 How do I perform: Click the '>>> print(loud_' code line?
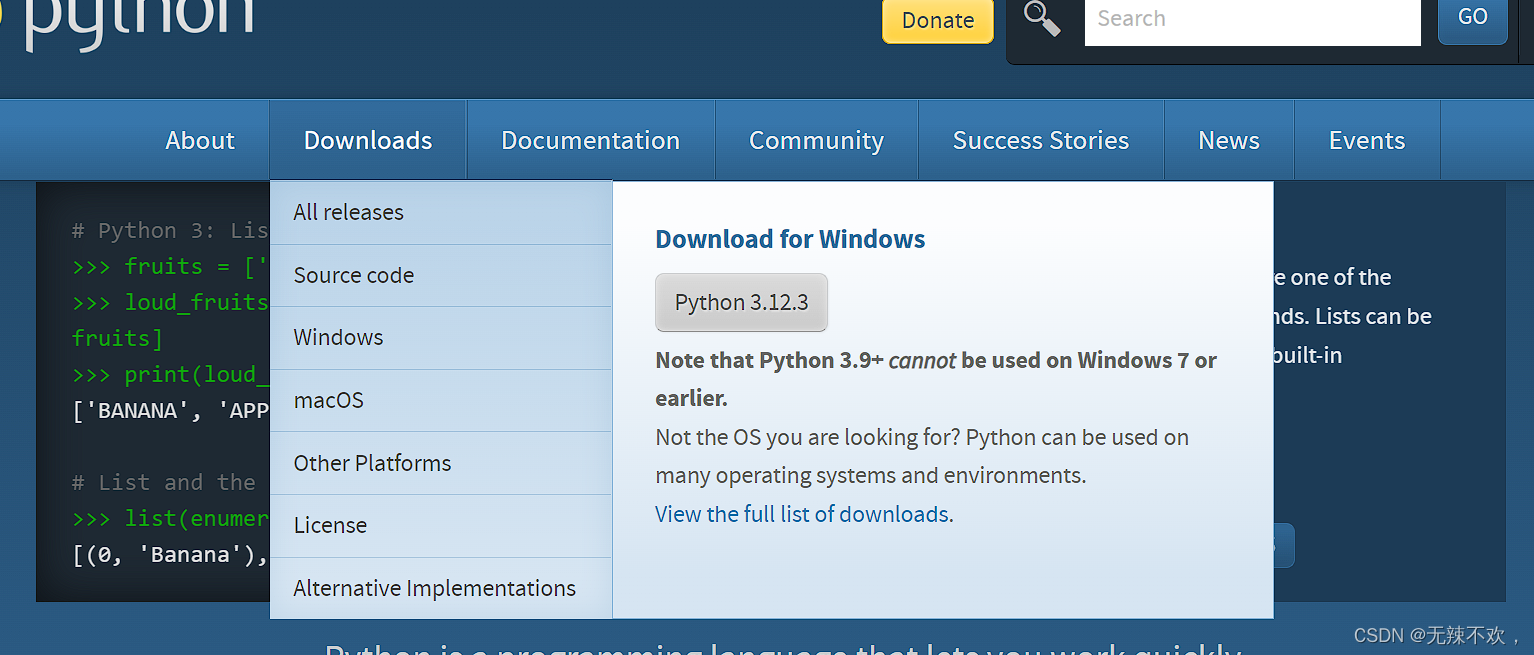[170, 374]
